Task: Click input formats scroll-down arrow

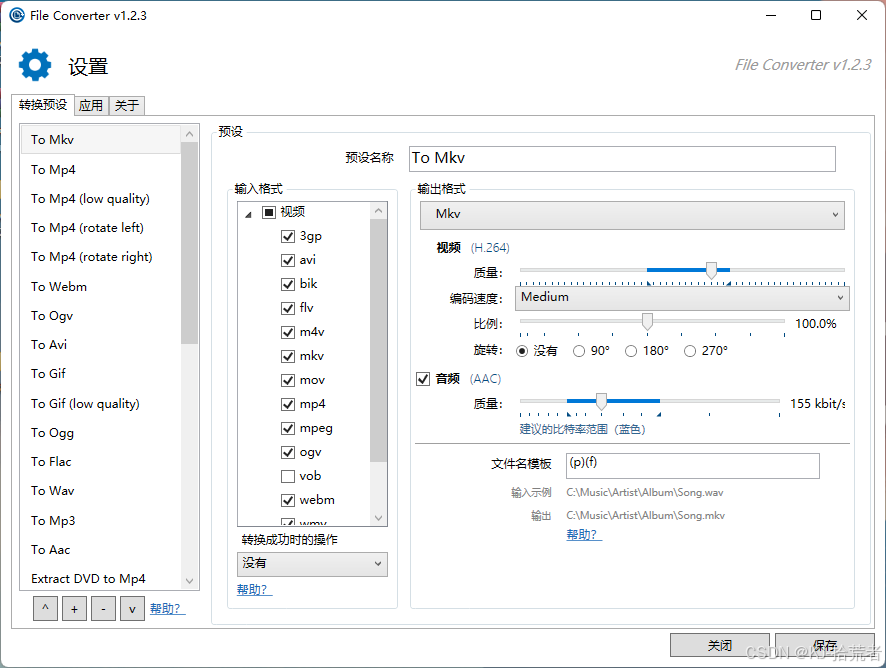Action: 379,518
